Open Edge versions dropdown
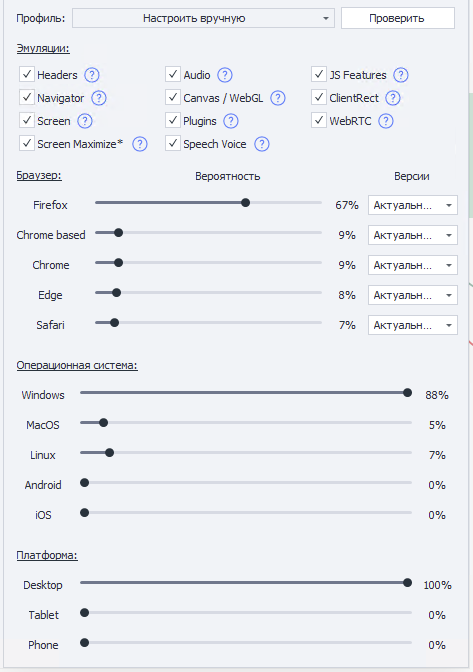The height and width of the screenshot is (672, 473). 413,295
